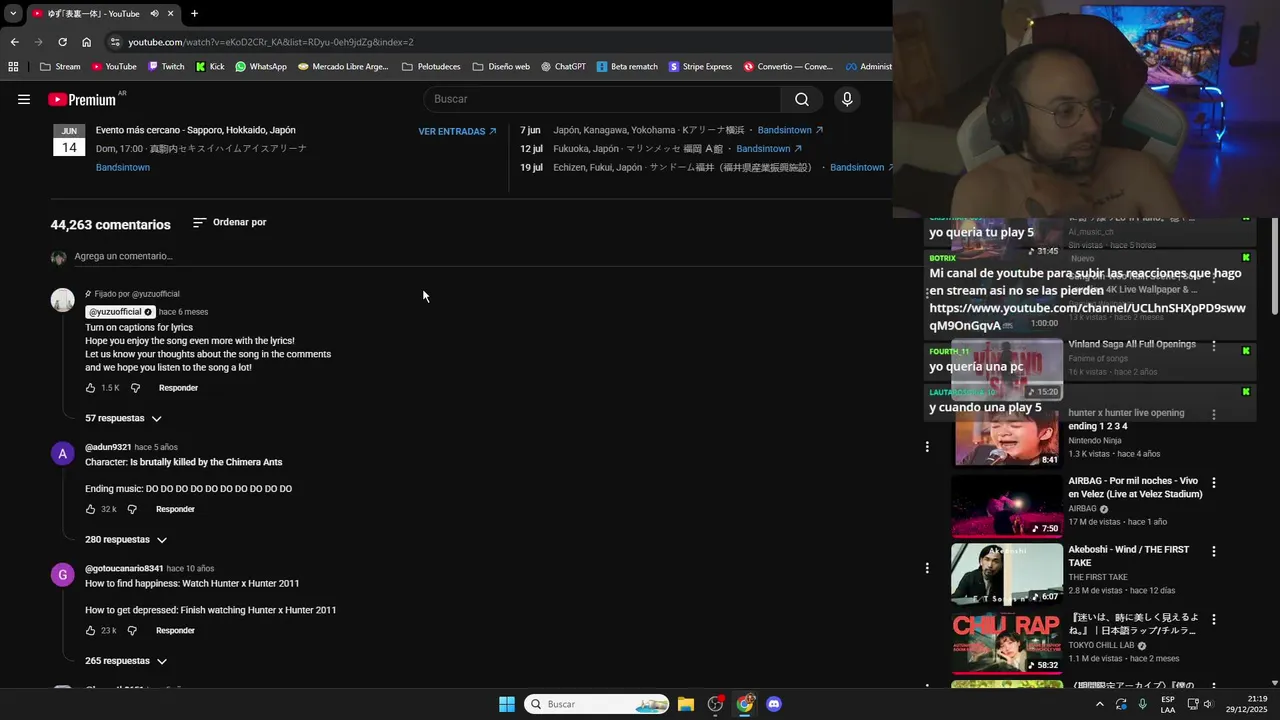Open options for AIRBAG Por mil noches video
Image resolution: width=1280 pixels, height=720 pixels.
[1214, 482]
